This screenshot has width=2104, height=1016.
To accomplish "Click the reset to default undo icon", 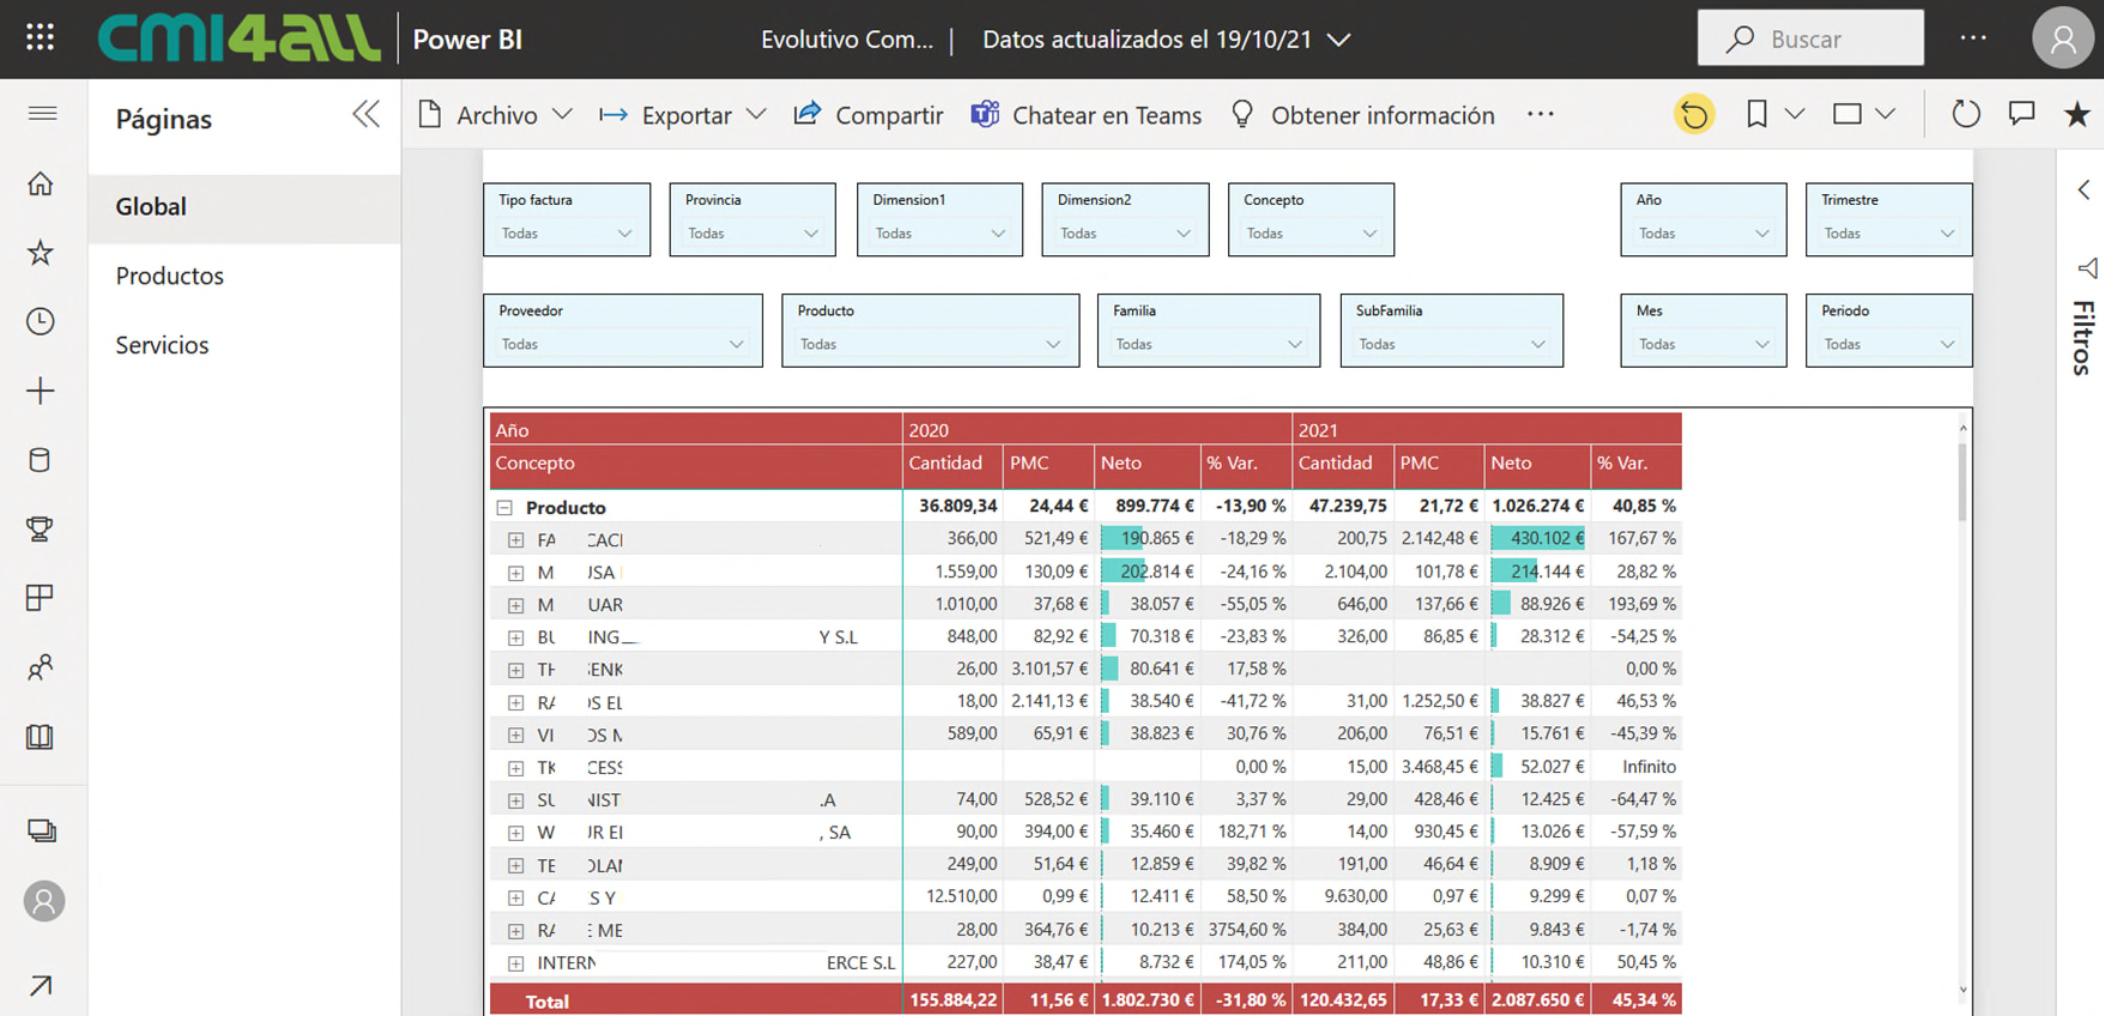I will tap(1693, 115).
